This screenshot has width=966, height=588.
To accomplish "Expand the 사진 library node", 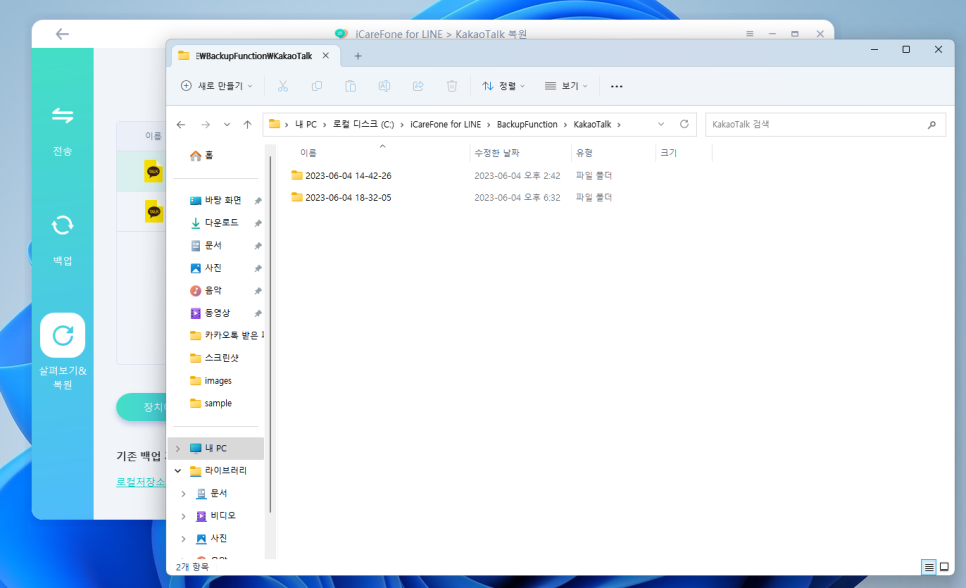I will click(183, 539).
